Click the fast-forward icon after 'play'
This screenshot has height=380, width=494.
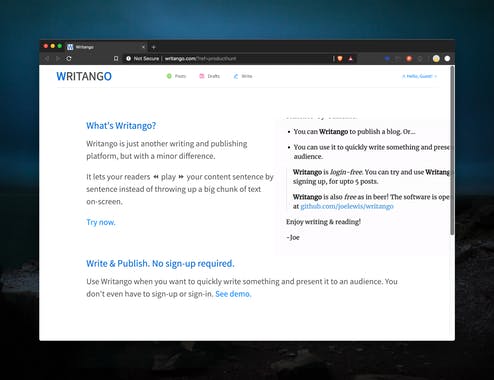click(181, 177)
